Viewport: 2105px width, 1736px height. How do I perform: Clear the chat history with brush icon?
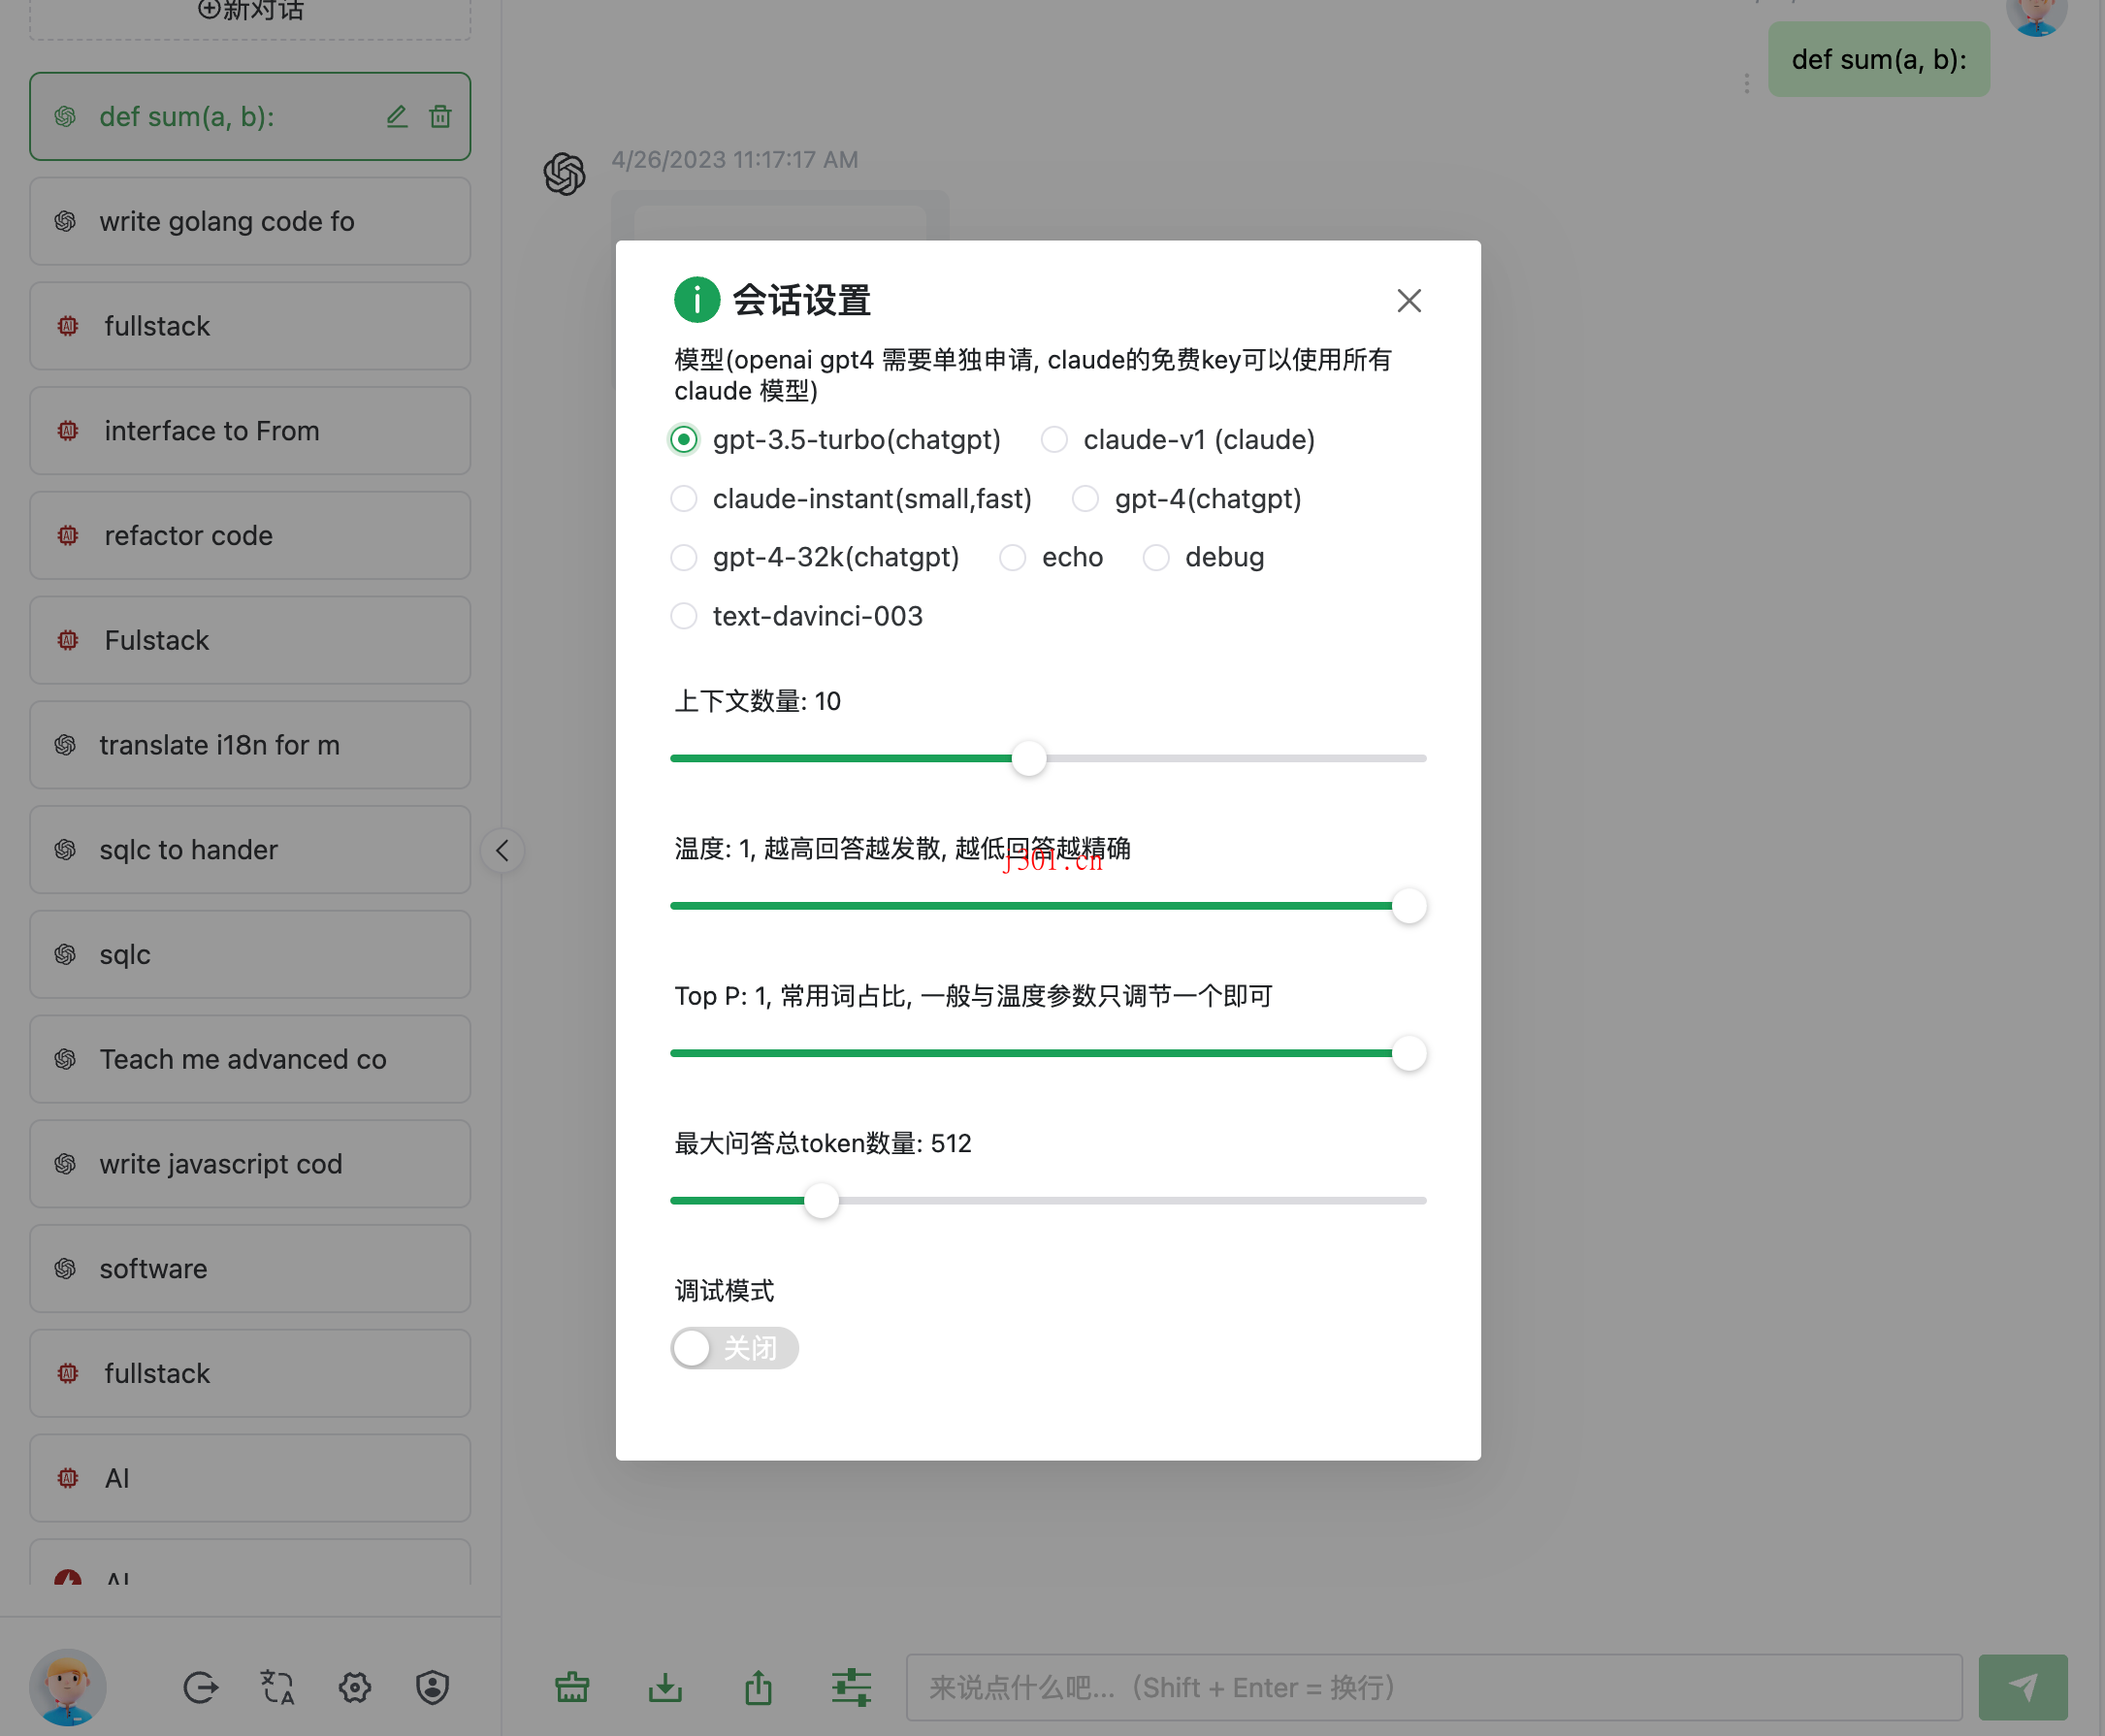(571, 1687)
